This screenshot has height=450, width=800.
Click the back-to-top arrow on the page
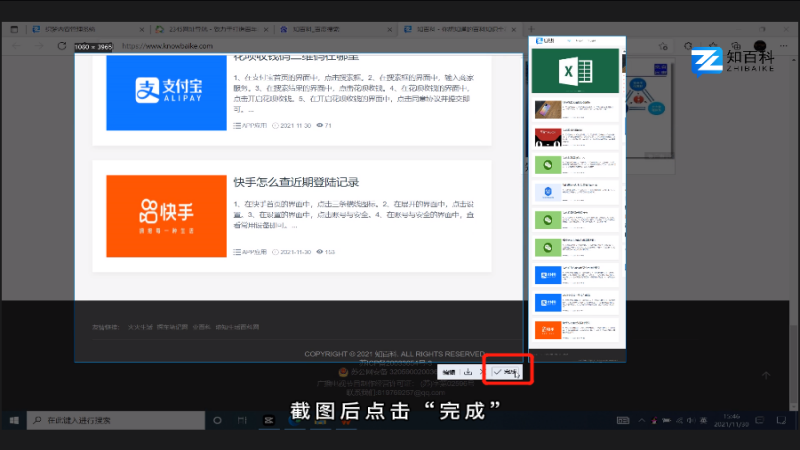766,375
